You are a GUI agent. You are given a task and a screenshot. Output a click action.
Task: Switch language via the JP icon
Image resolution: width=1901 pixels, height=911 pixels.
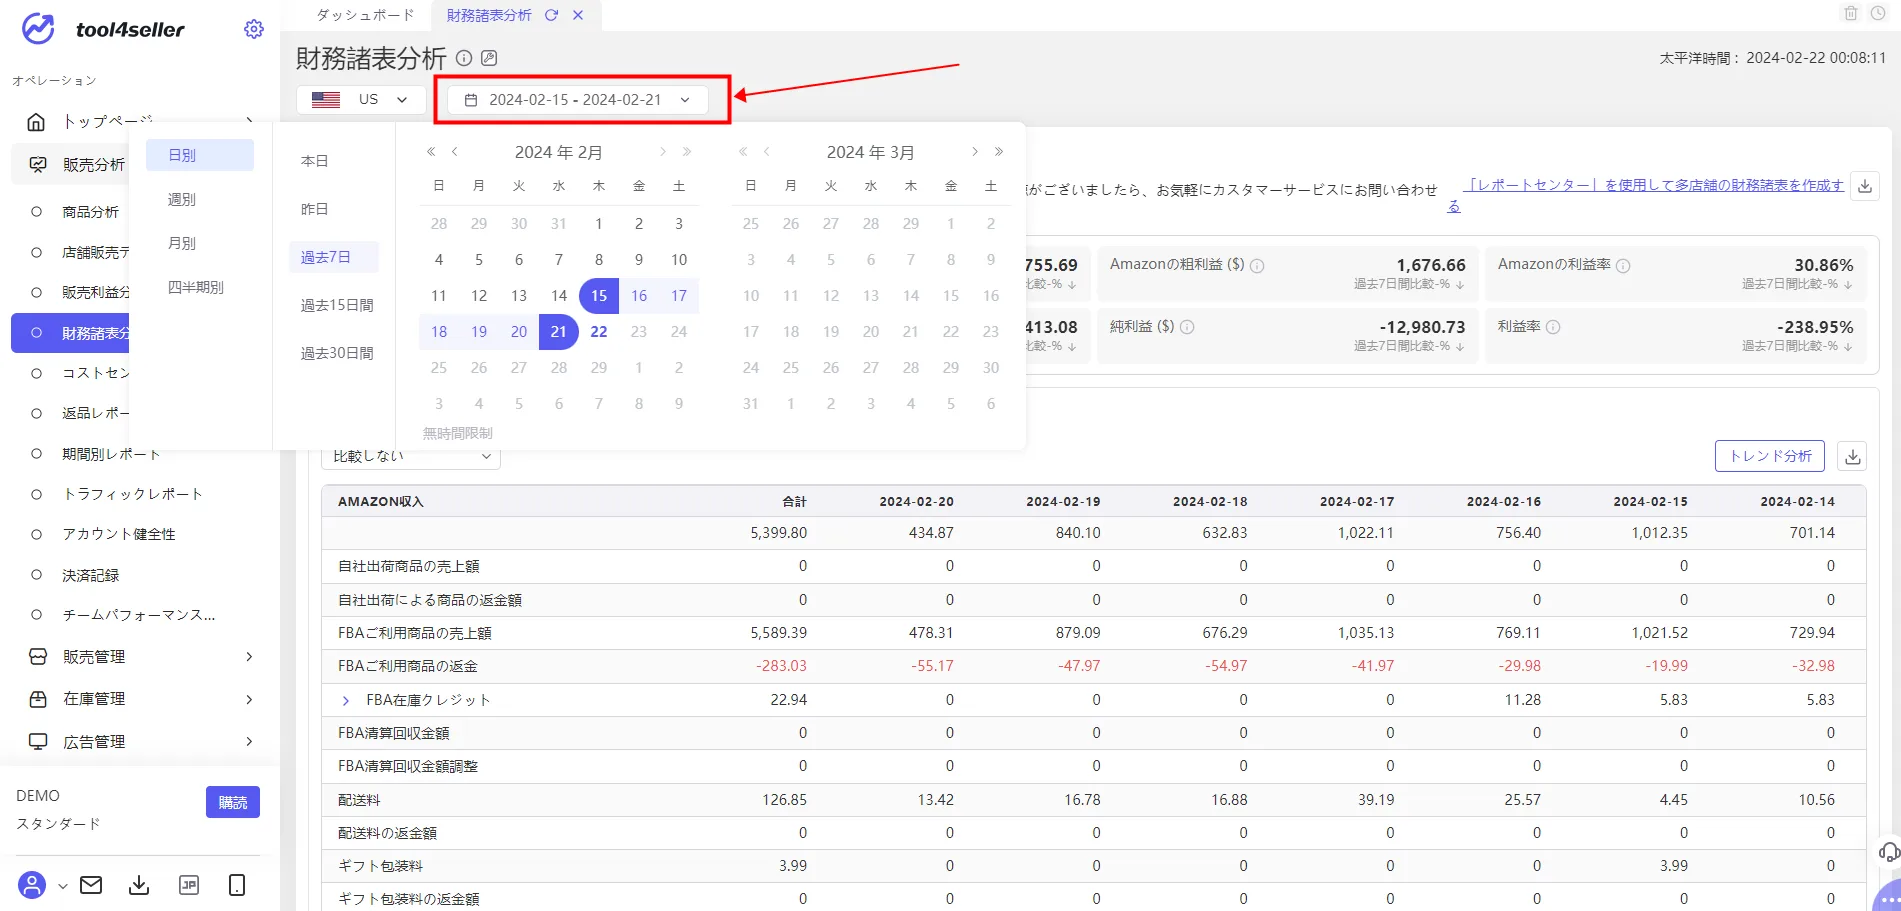coord(189,885)
